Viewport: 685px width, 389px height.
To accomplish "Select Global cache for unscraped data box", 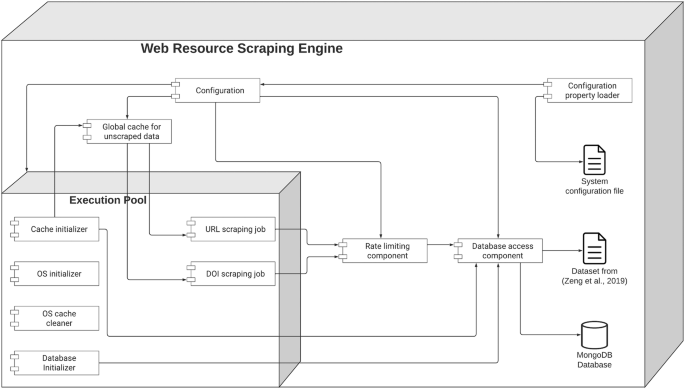I will pyautogui.click(x=127, y=131).
